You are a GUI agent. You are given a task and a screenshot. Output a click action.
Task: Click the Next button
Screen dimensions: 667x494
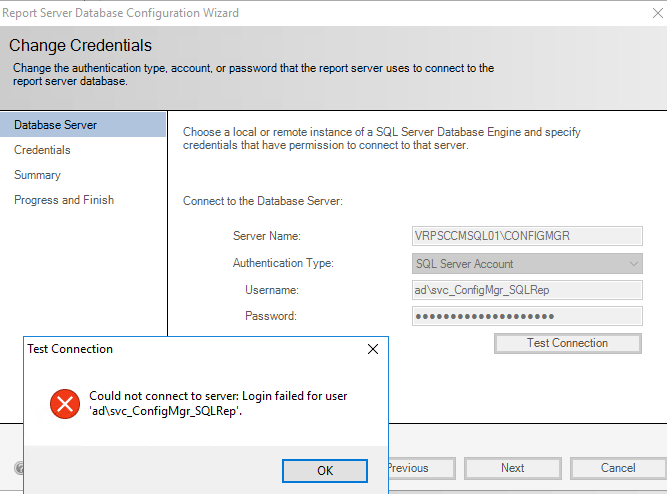point(513,468)
